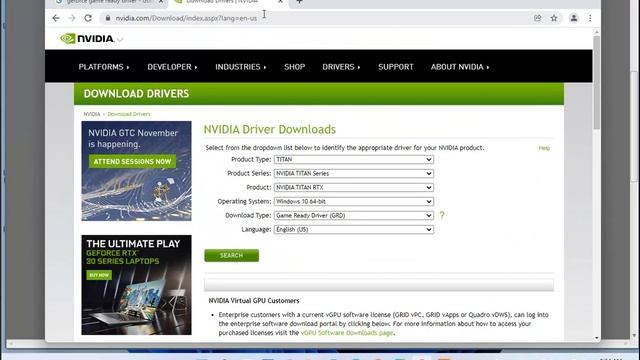Click the Help link
The width and height of the screenshot is (640, 360).
pyautogui.click(x=544, y=148)
